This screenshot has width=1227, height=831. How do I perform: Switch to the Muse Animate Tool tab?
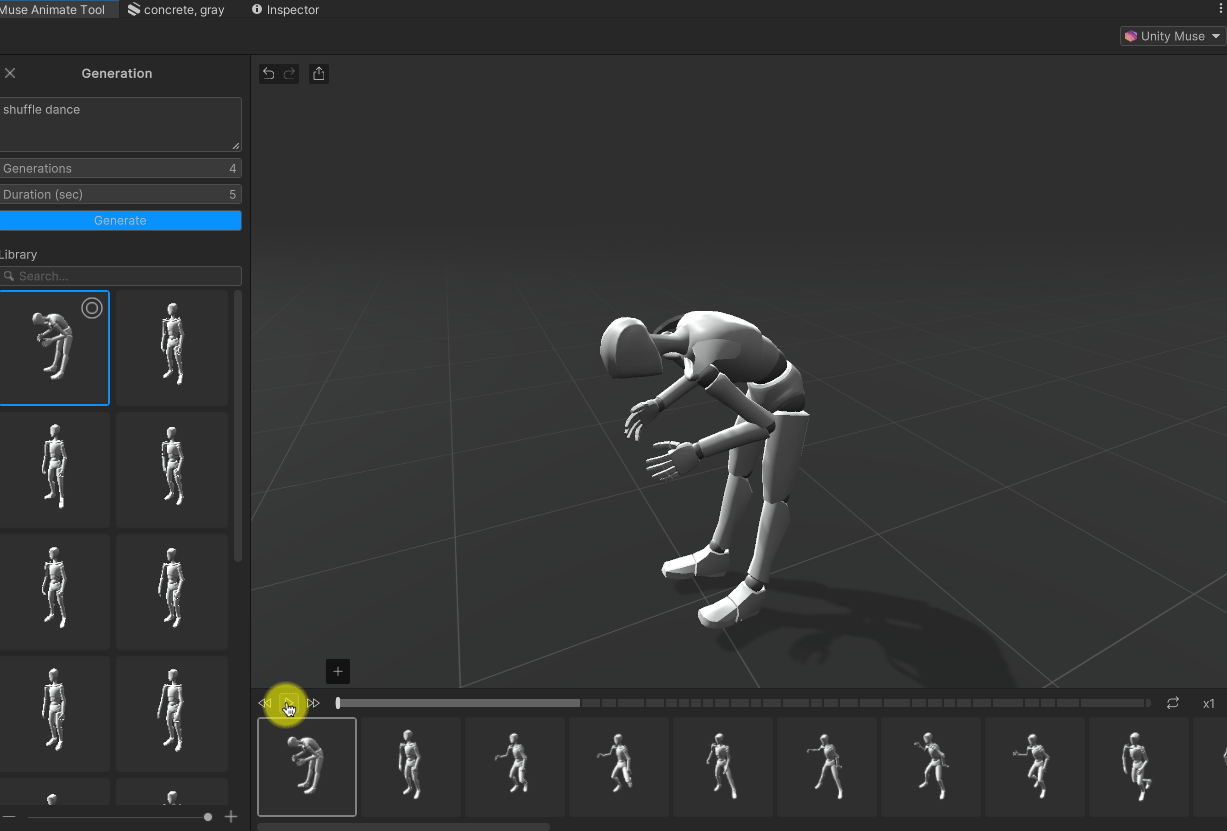point(52,9)
